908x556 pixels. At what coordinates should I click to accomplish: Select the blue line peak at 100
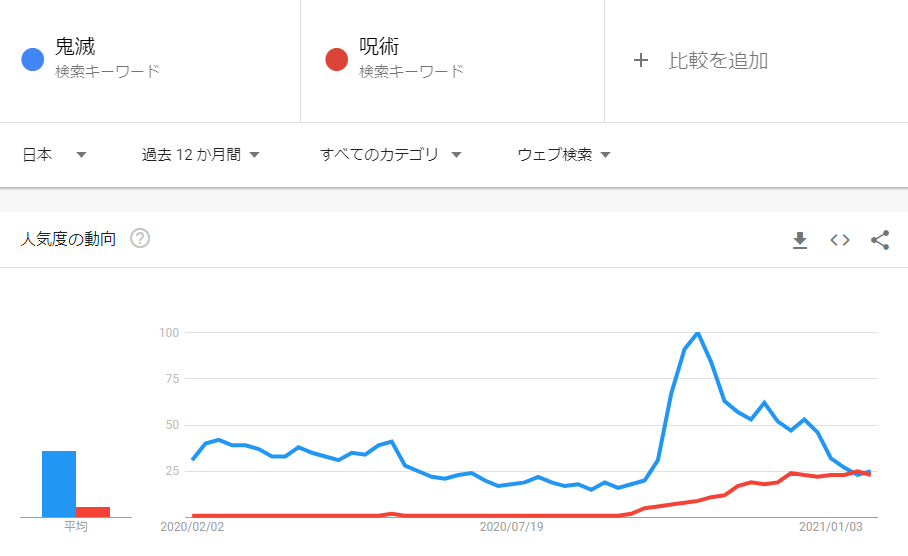(698, 333)
